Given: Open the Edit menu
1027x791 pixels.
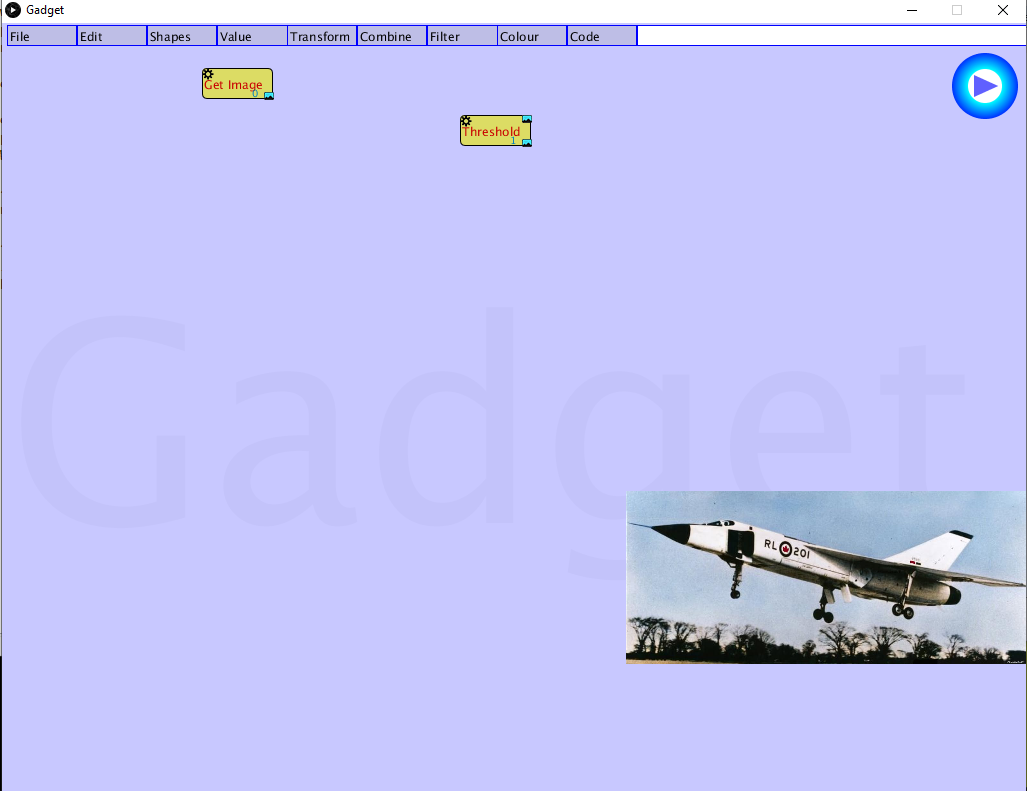Looking at the screenshot, I should (x=112, y=37).
